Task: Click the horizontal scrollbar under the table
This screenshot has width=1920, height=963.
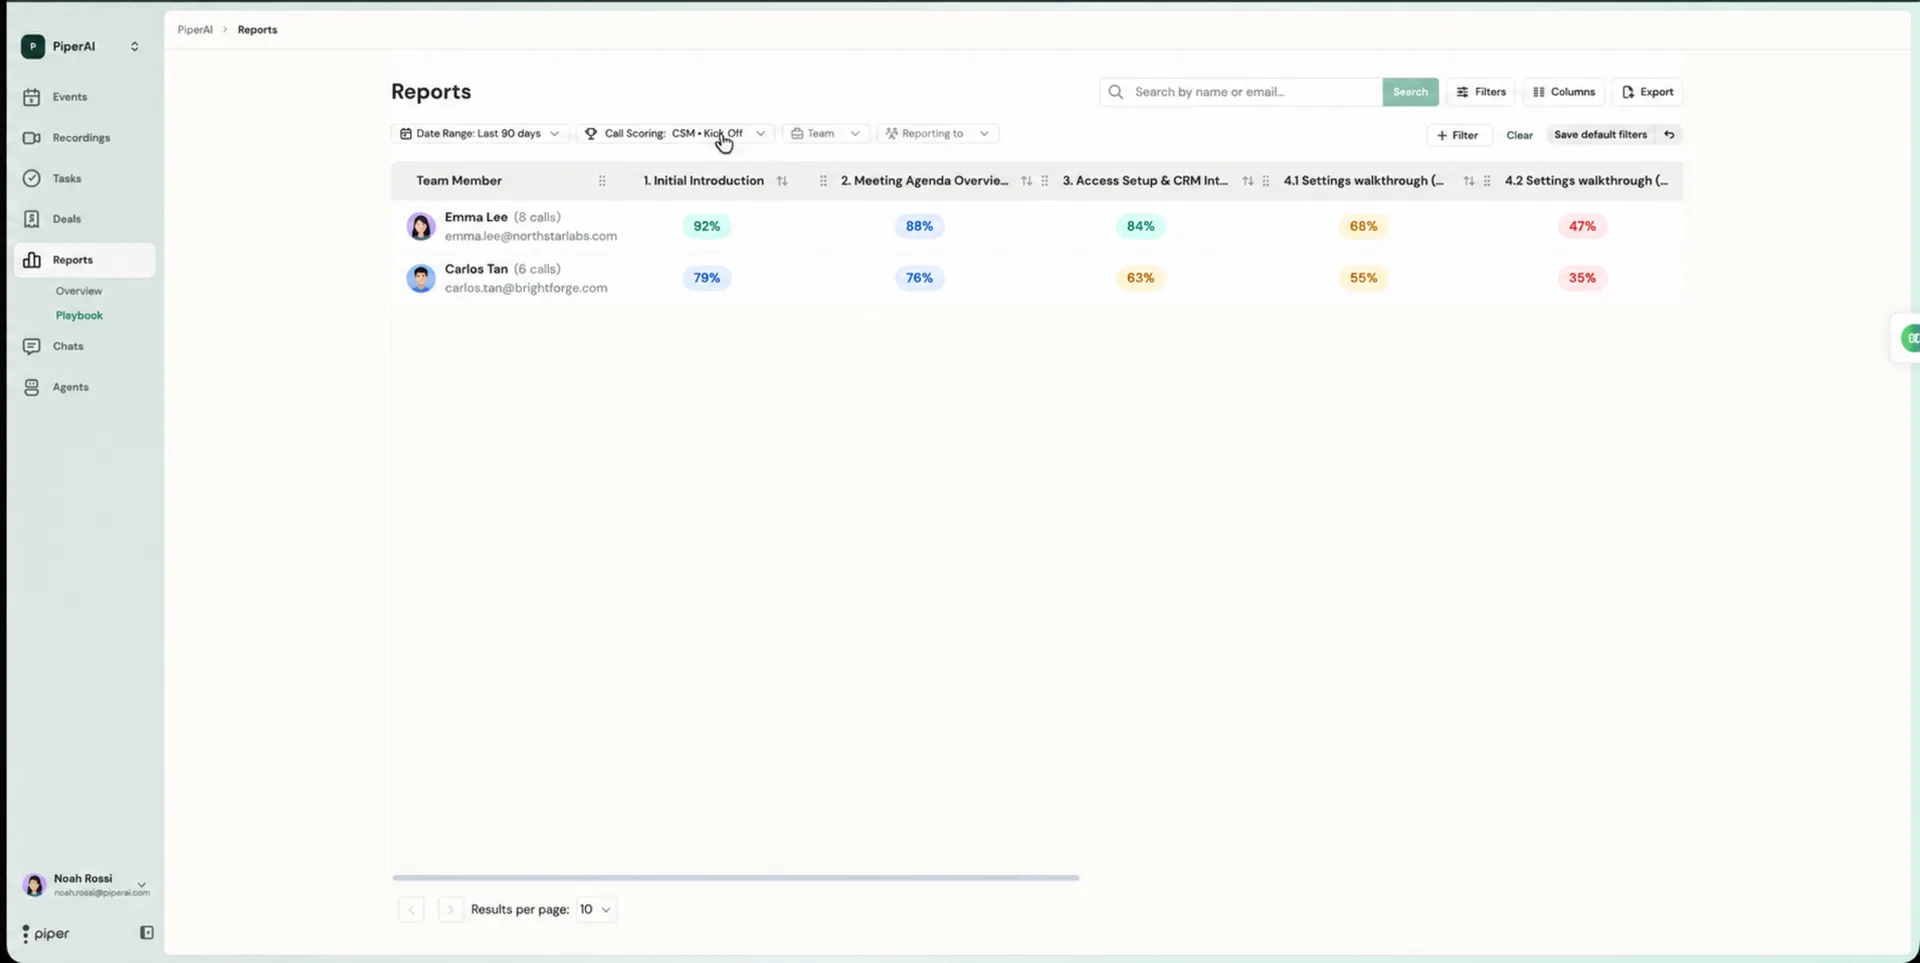Action: (x=735, y=878)
